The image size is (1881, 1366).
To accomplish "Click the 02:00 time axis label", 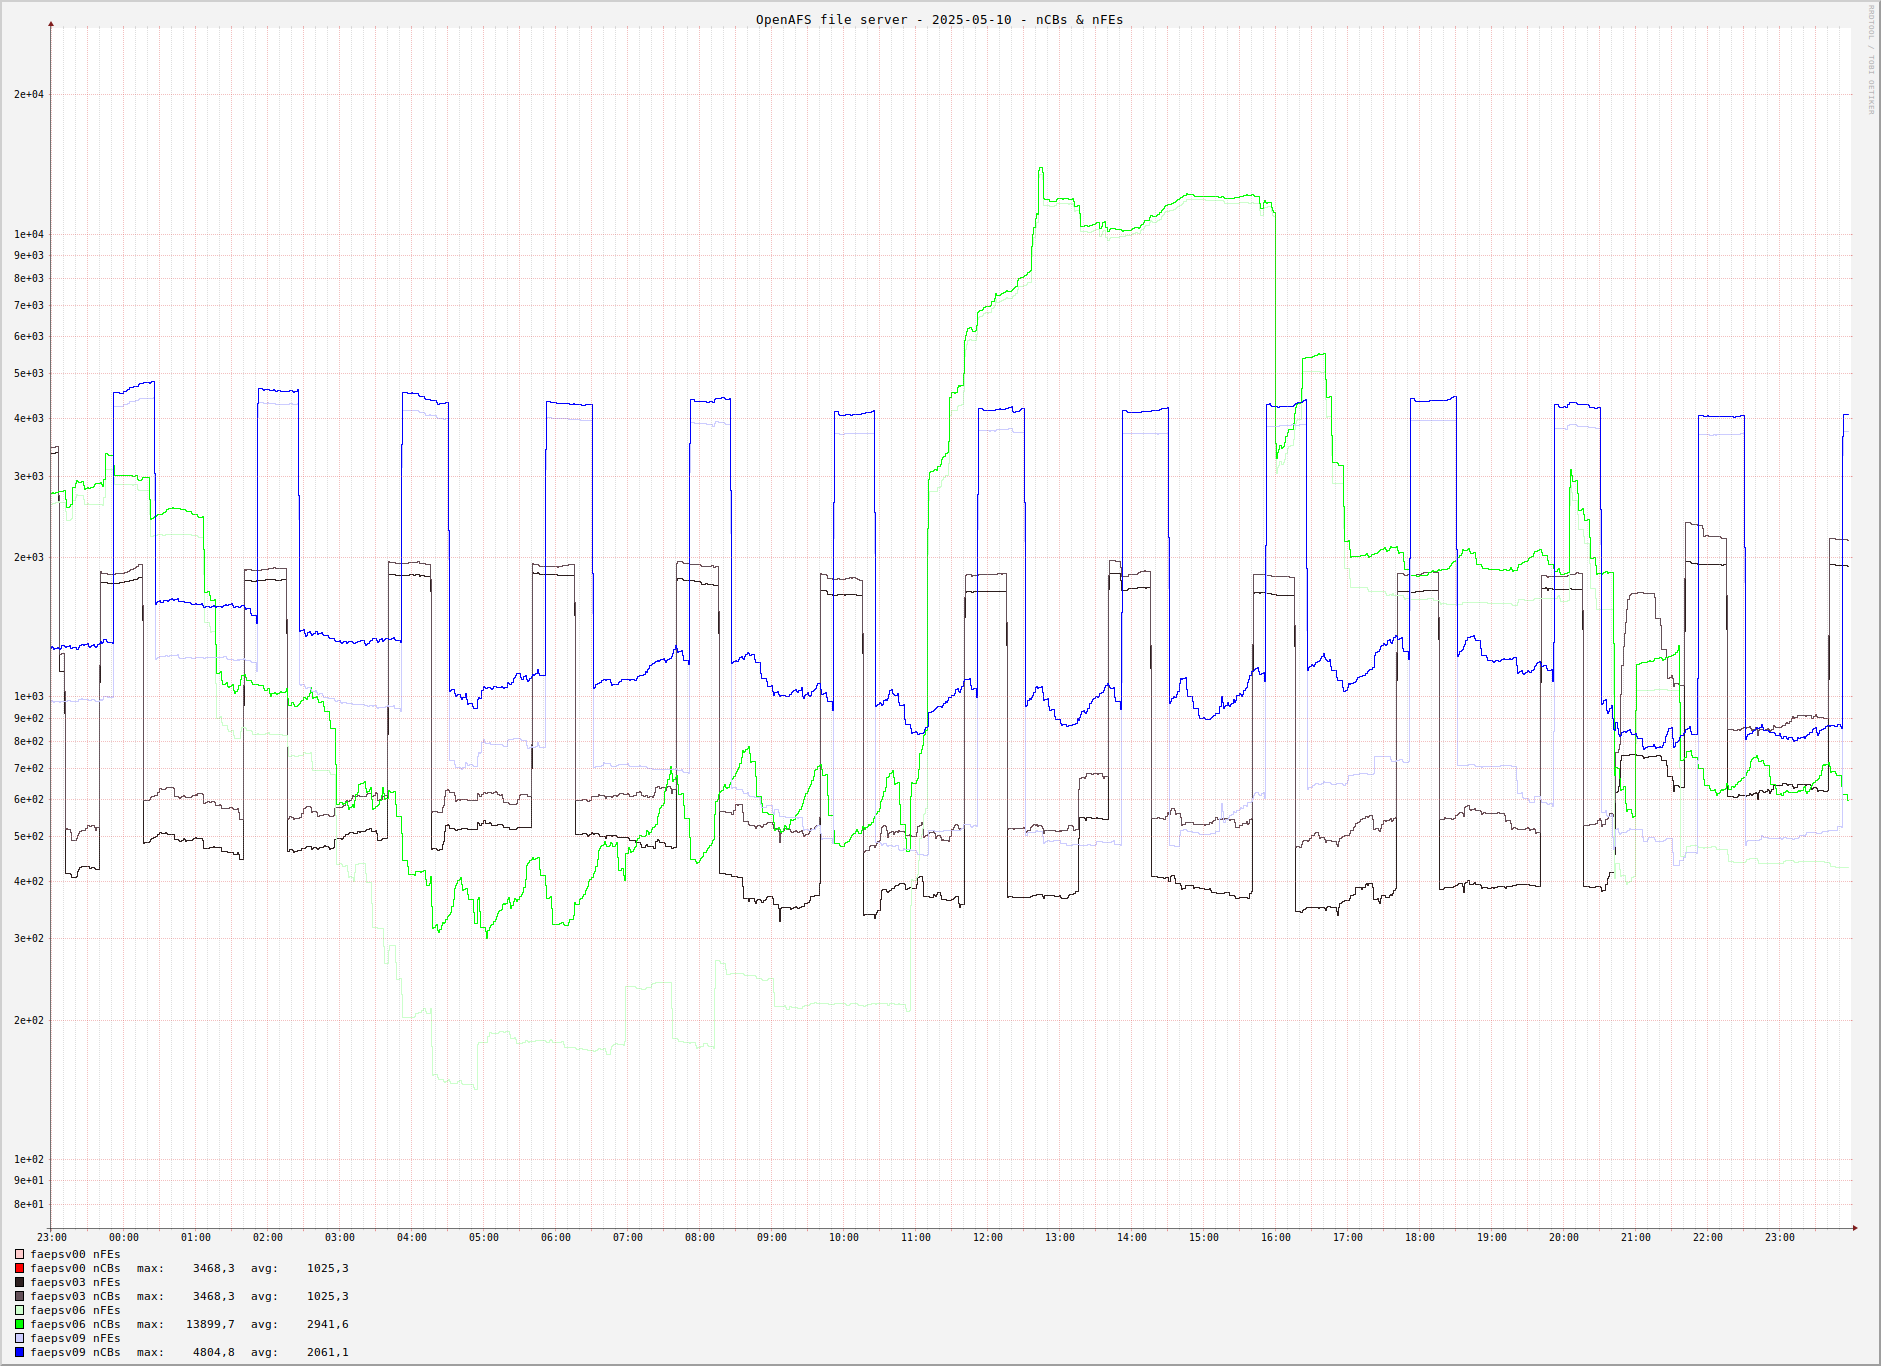I will click(x=268, y=1238).
